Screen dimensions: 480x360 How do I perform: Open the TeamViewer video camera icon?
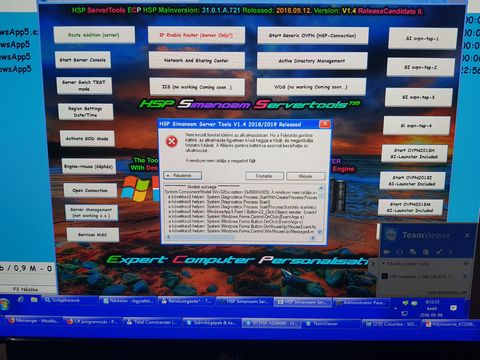click(x=387, y=252)
